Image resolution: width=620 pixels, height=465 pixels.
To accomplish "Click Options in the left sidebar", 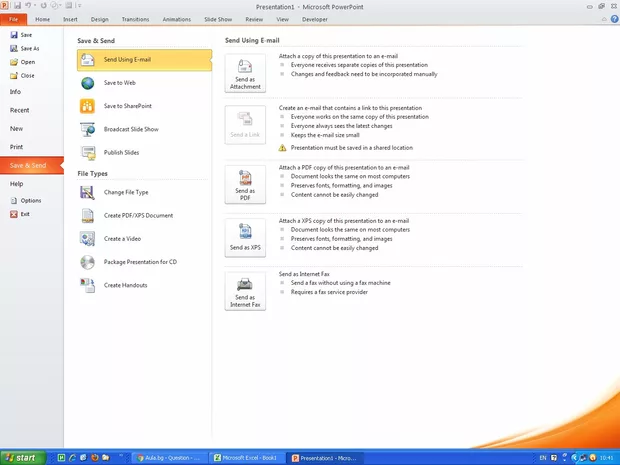I will pos(31,201).
